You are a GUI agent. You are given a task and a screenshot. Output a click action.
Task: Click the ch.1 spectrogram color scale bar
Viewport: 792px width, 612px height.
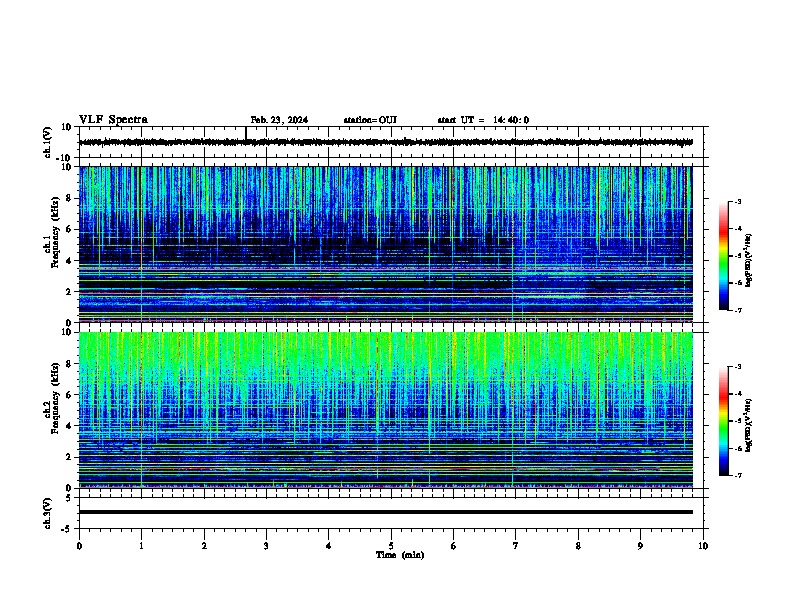pos(723,256)
